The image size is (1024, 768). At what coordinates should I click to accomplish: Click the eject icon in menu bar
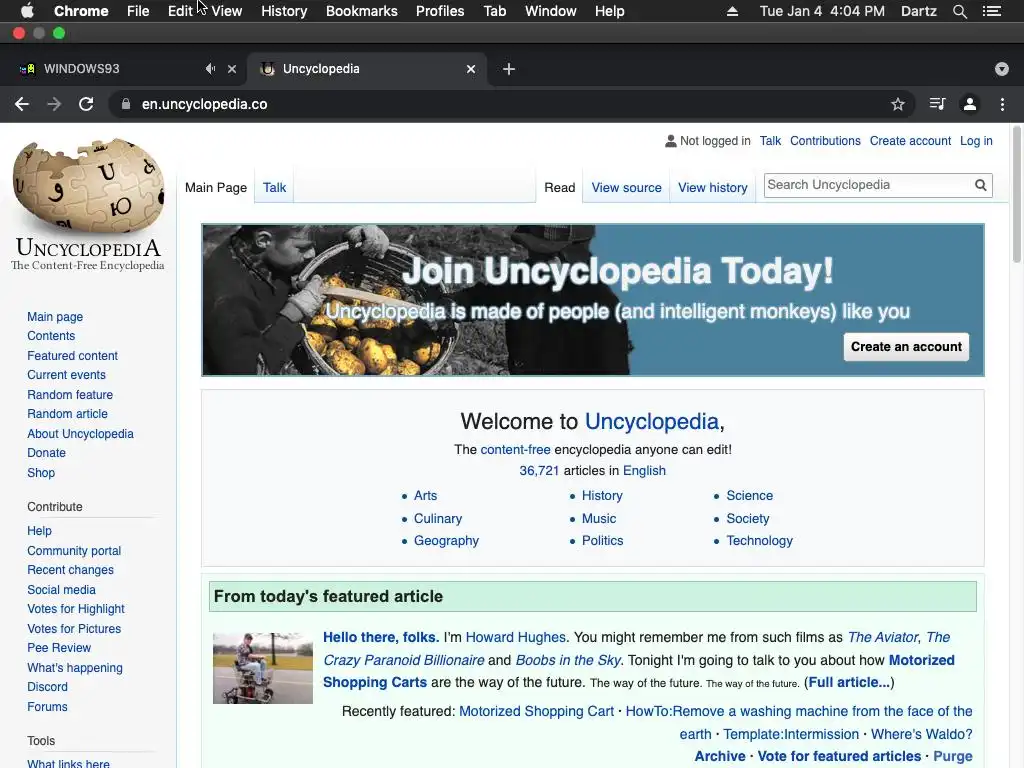point(733,11)
